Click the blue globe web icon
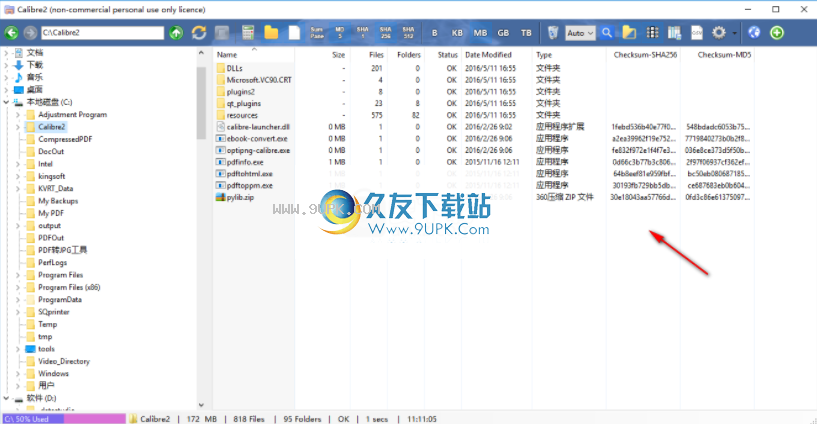 coord(754,33)
